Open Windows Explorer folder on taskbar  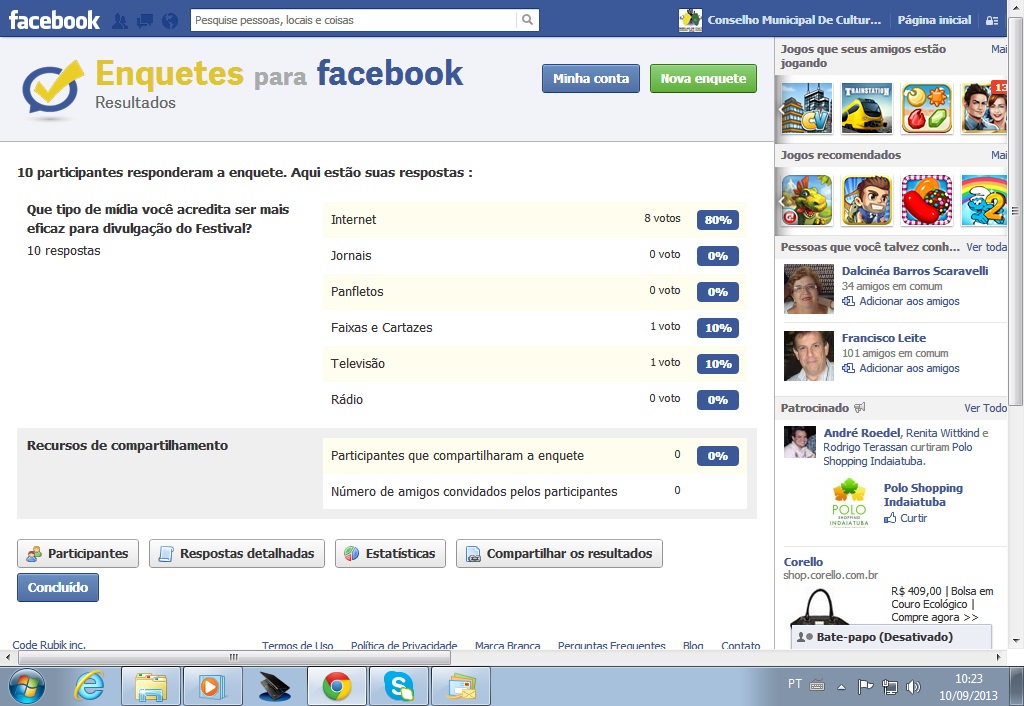(151, 686)
